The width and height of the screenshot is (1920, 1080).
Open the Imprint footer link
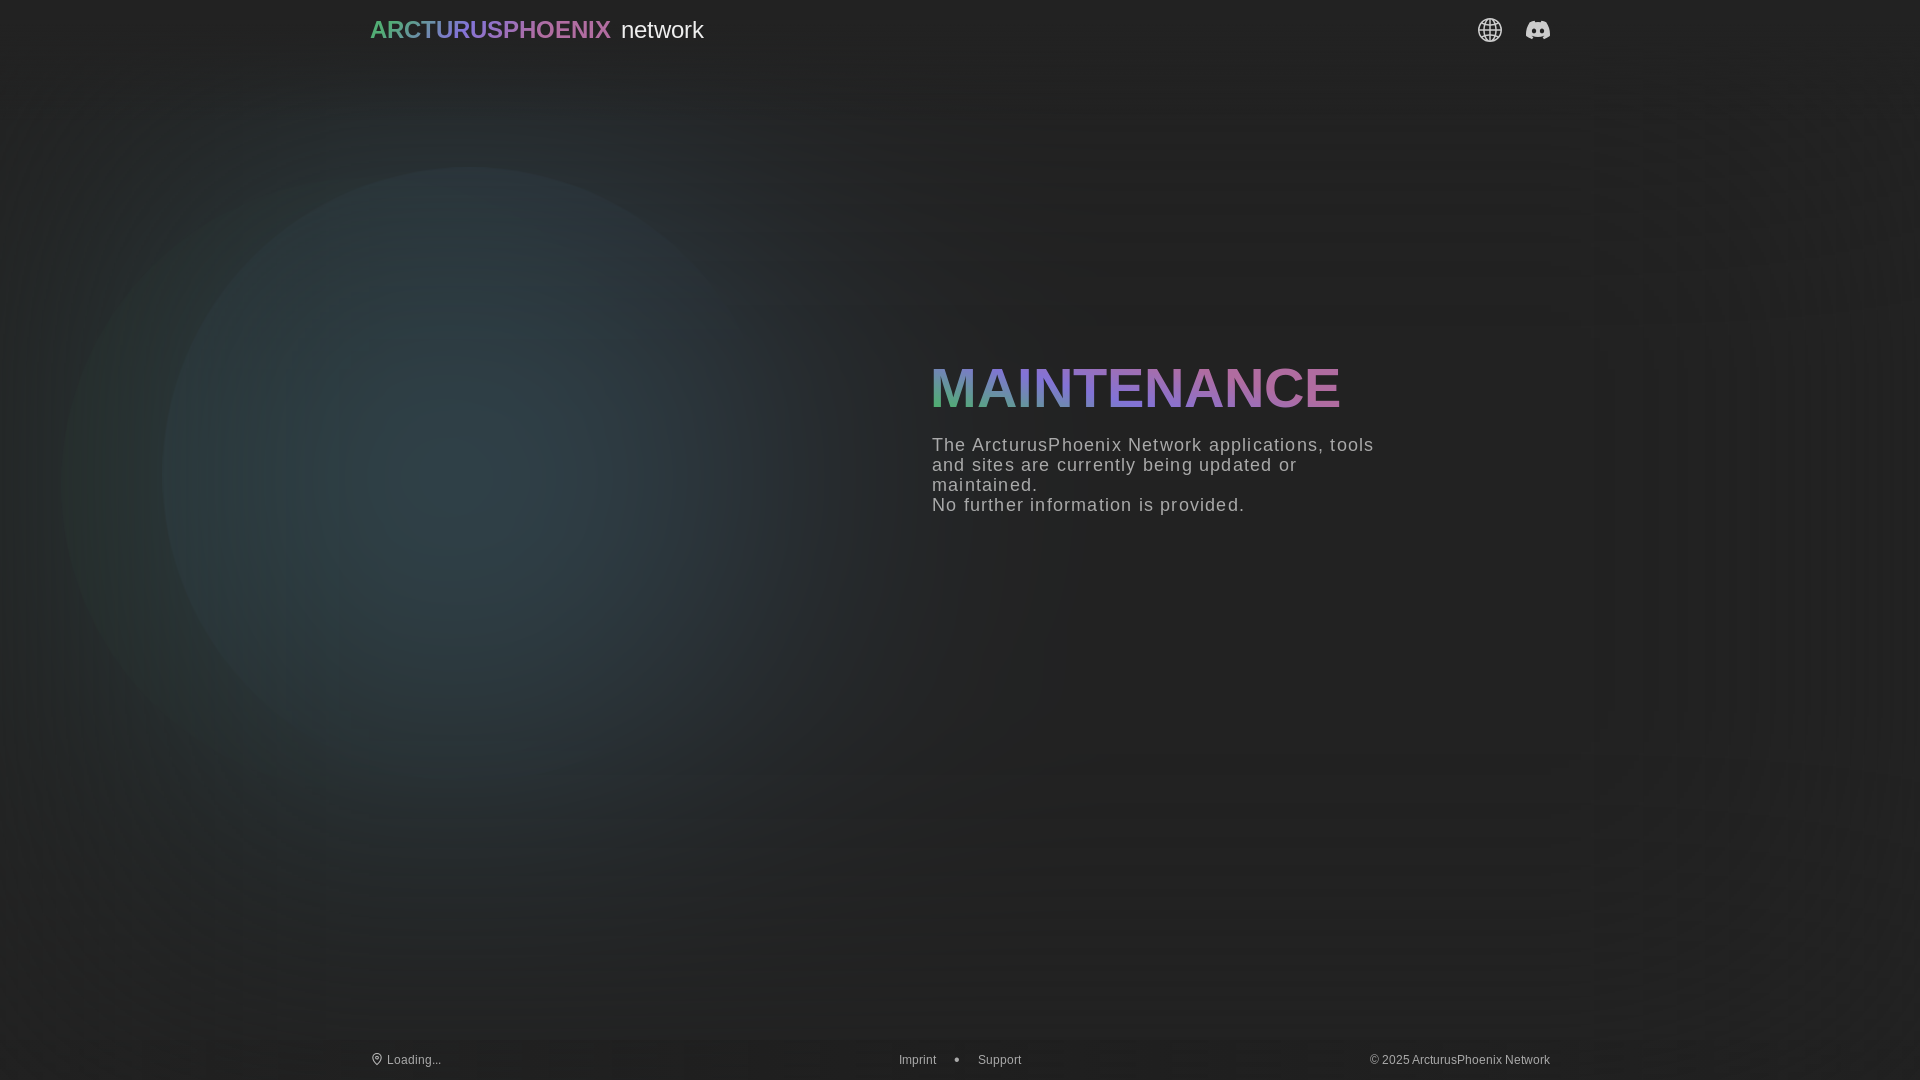click(917, 1060)
